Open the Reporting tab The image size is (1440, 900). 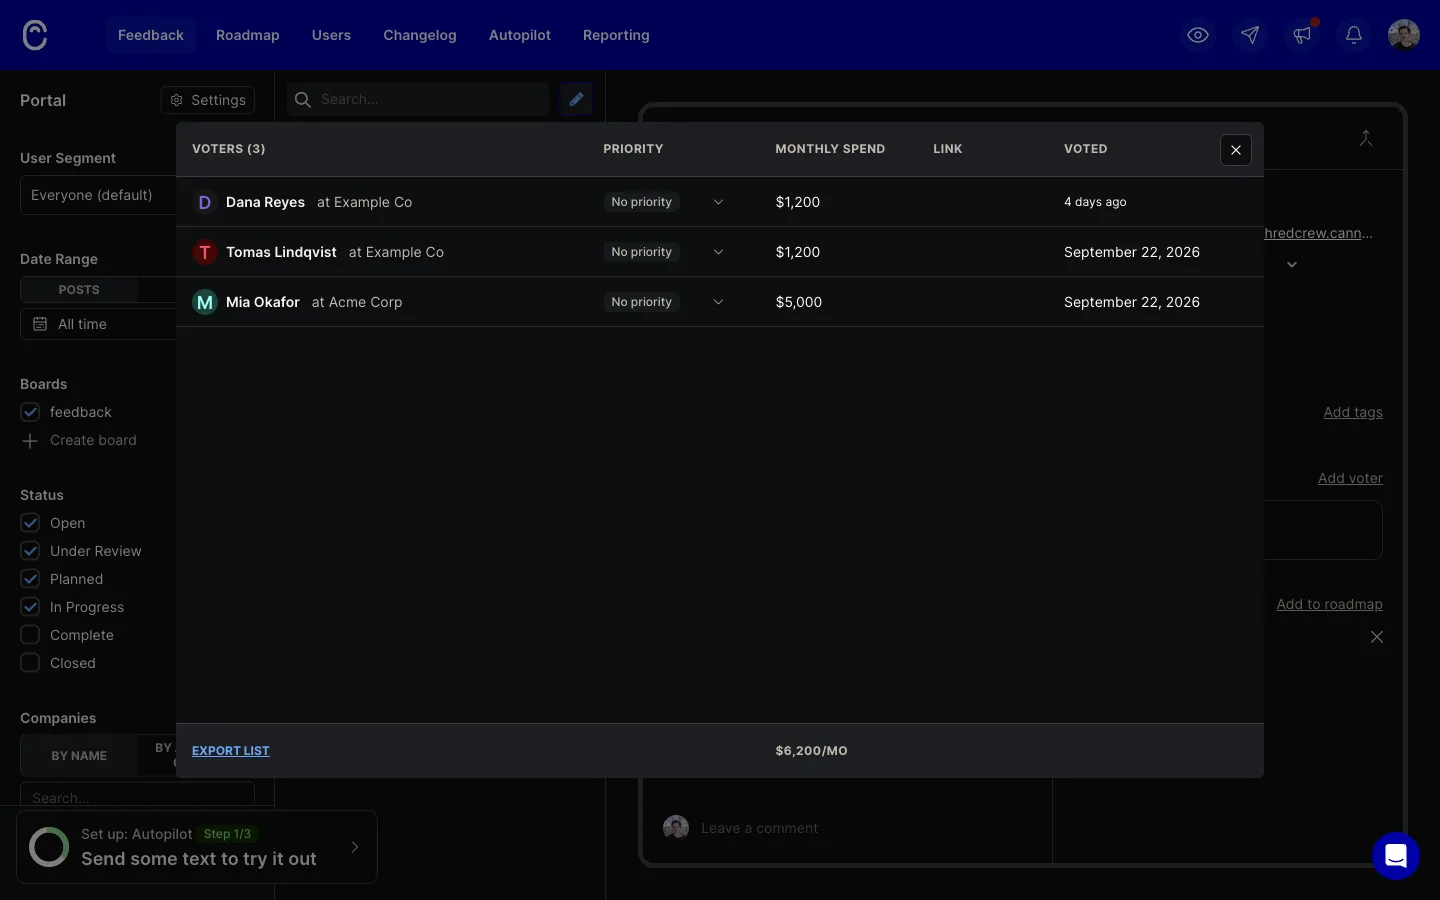(616, 35)
